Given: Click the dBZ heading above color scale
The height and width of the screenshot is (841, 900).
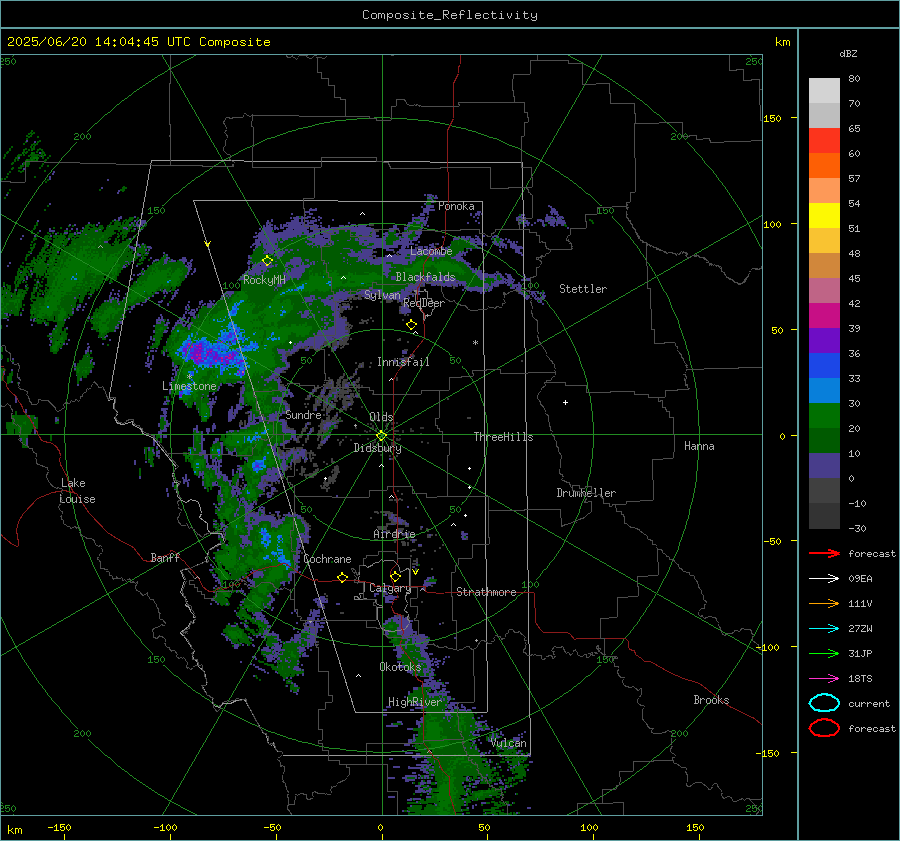Looking at the screenshot, I should [848, 53].
